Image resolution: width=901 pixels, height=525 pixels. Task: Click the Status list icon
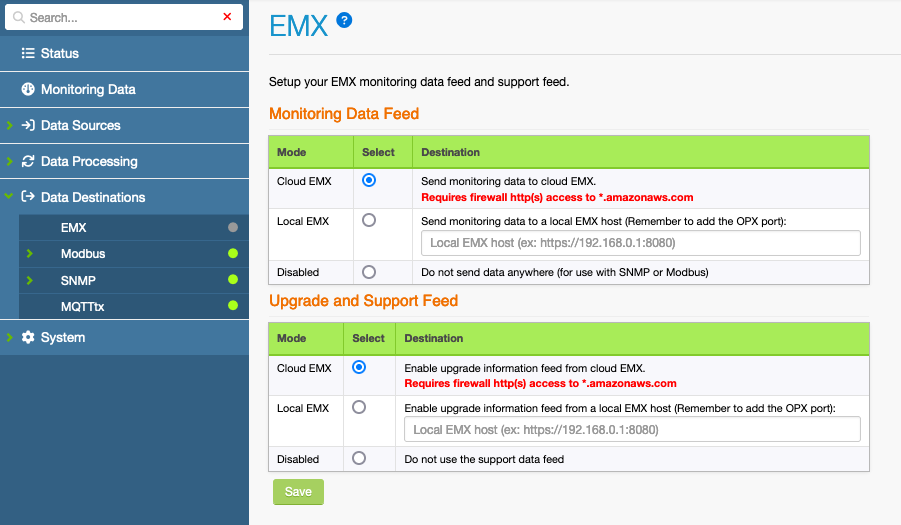click(28, 53)
